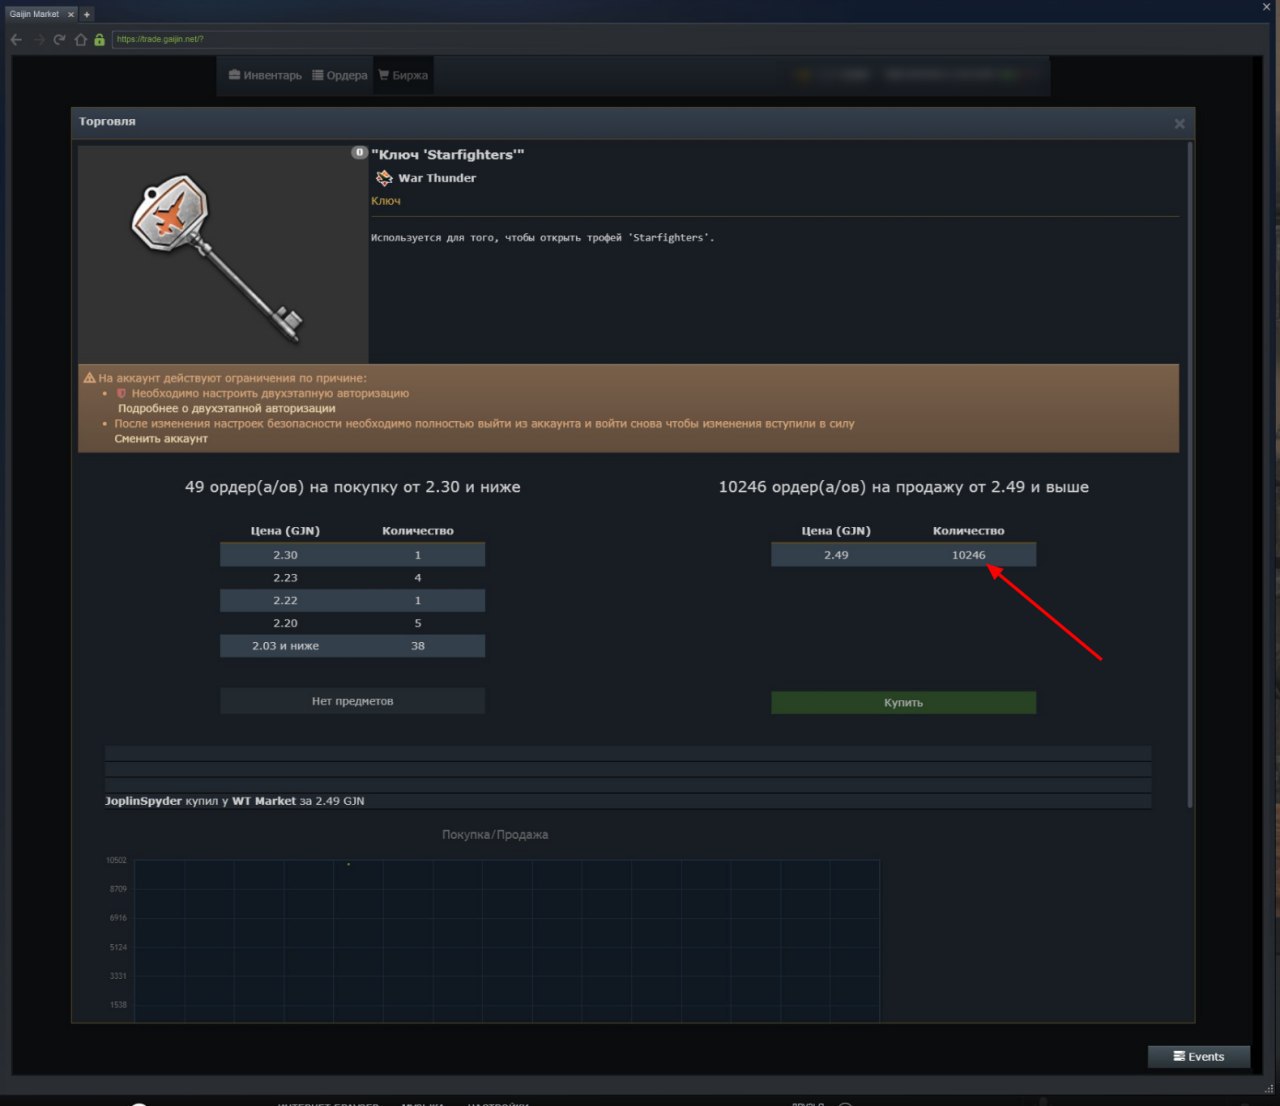
Task: Select the 2.03 и ниже row
Action: [352, 646]
